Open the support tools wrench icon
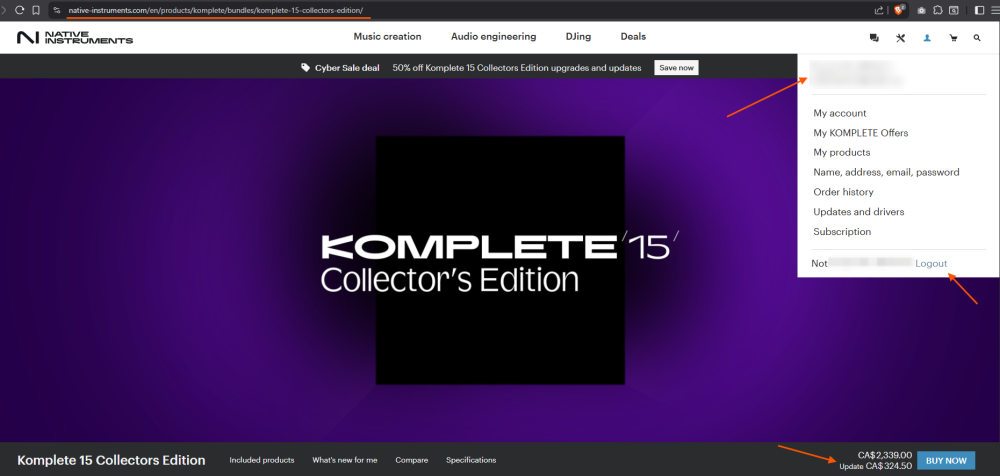The width and height of the screenshot is (1000, 476). pos(901,38)
